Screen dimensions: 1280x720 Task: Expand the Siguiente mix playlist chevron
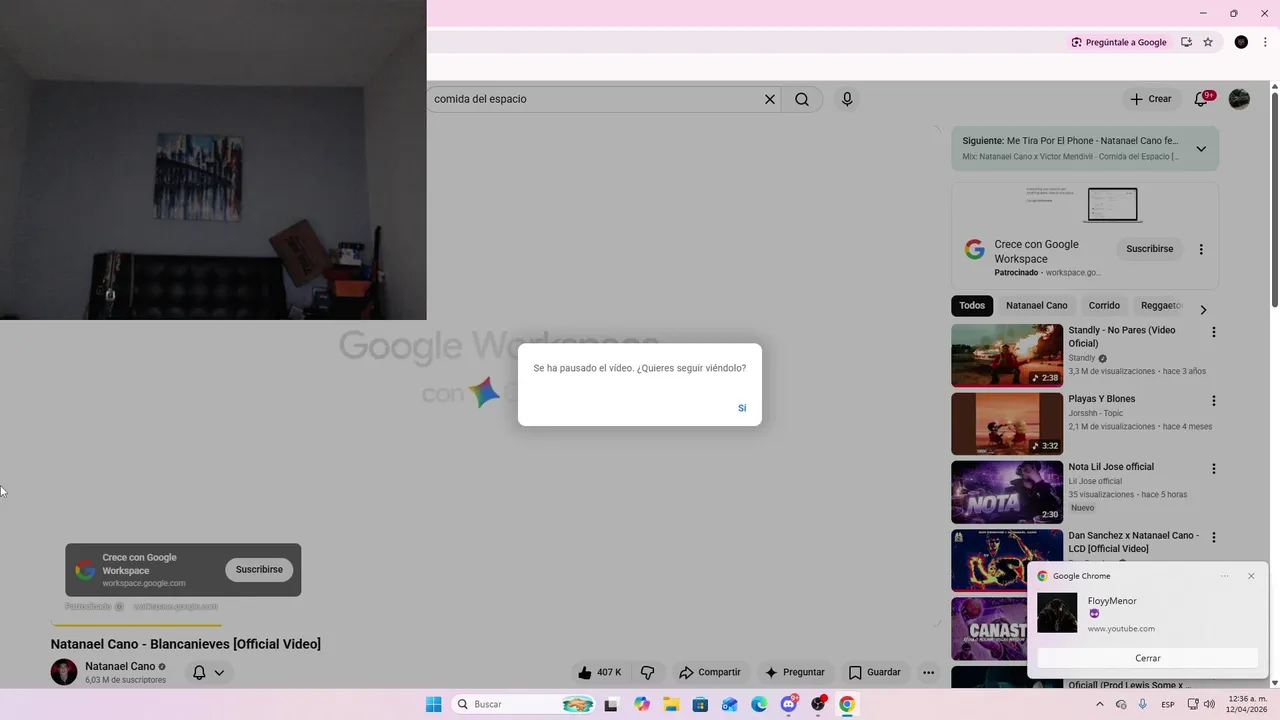tap(1201, 148)
